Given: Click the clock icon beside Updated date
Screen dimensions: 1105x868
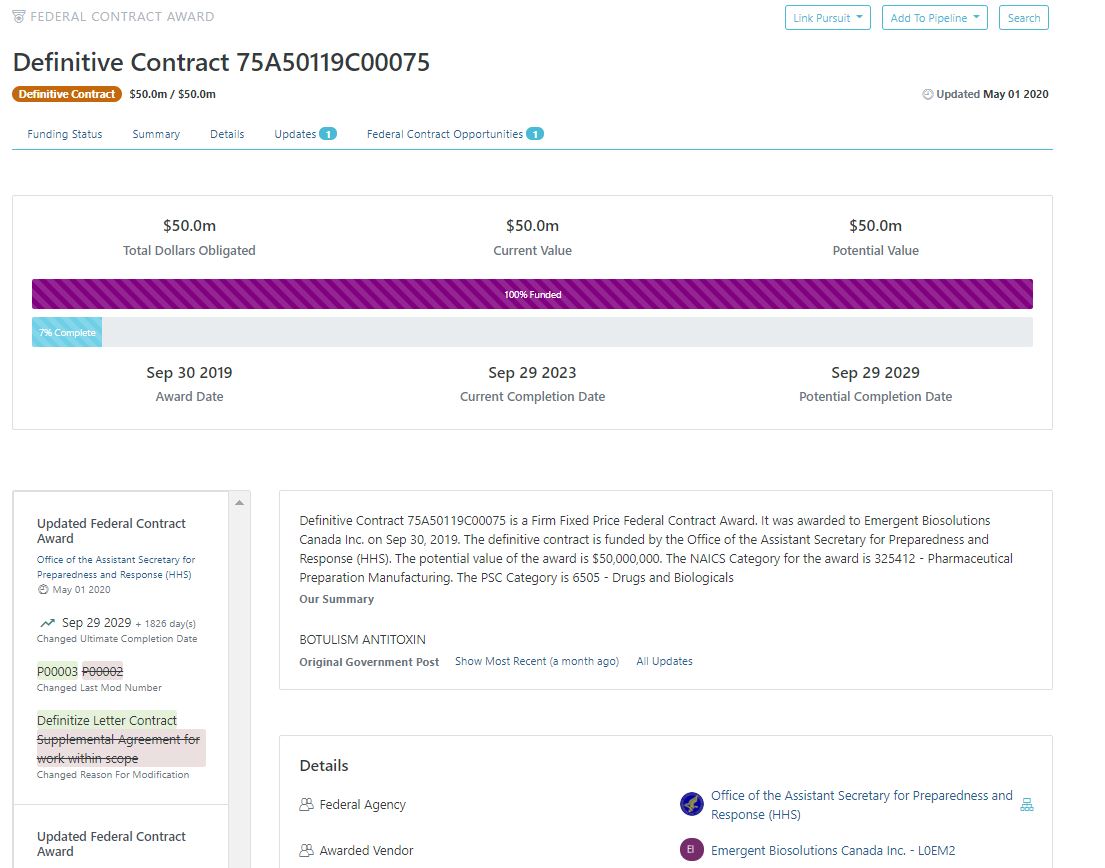Looking at the screenshot, I should (927, 94).
